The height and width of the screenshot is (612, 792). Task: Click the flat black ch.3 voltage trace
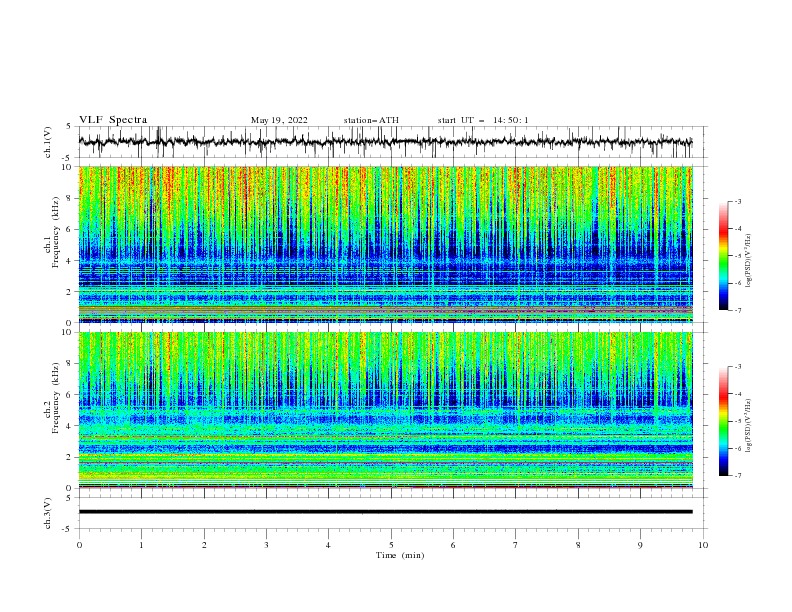tap(385, 512)
